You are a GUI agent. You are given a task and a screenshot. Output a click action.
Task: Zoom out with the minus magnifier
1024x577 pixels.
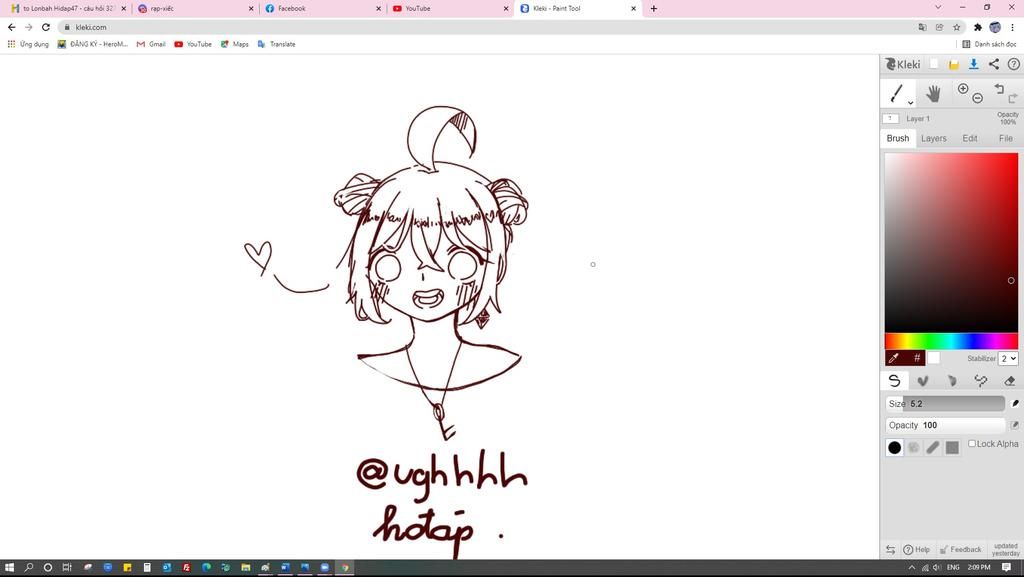coord(977,99)
